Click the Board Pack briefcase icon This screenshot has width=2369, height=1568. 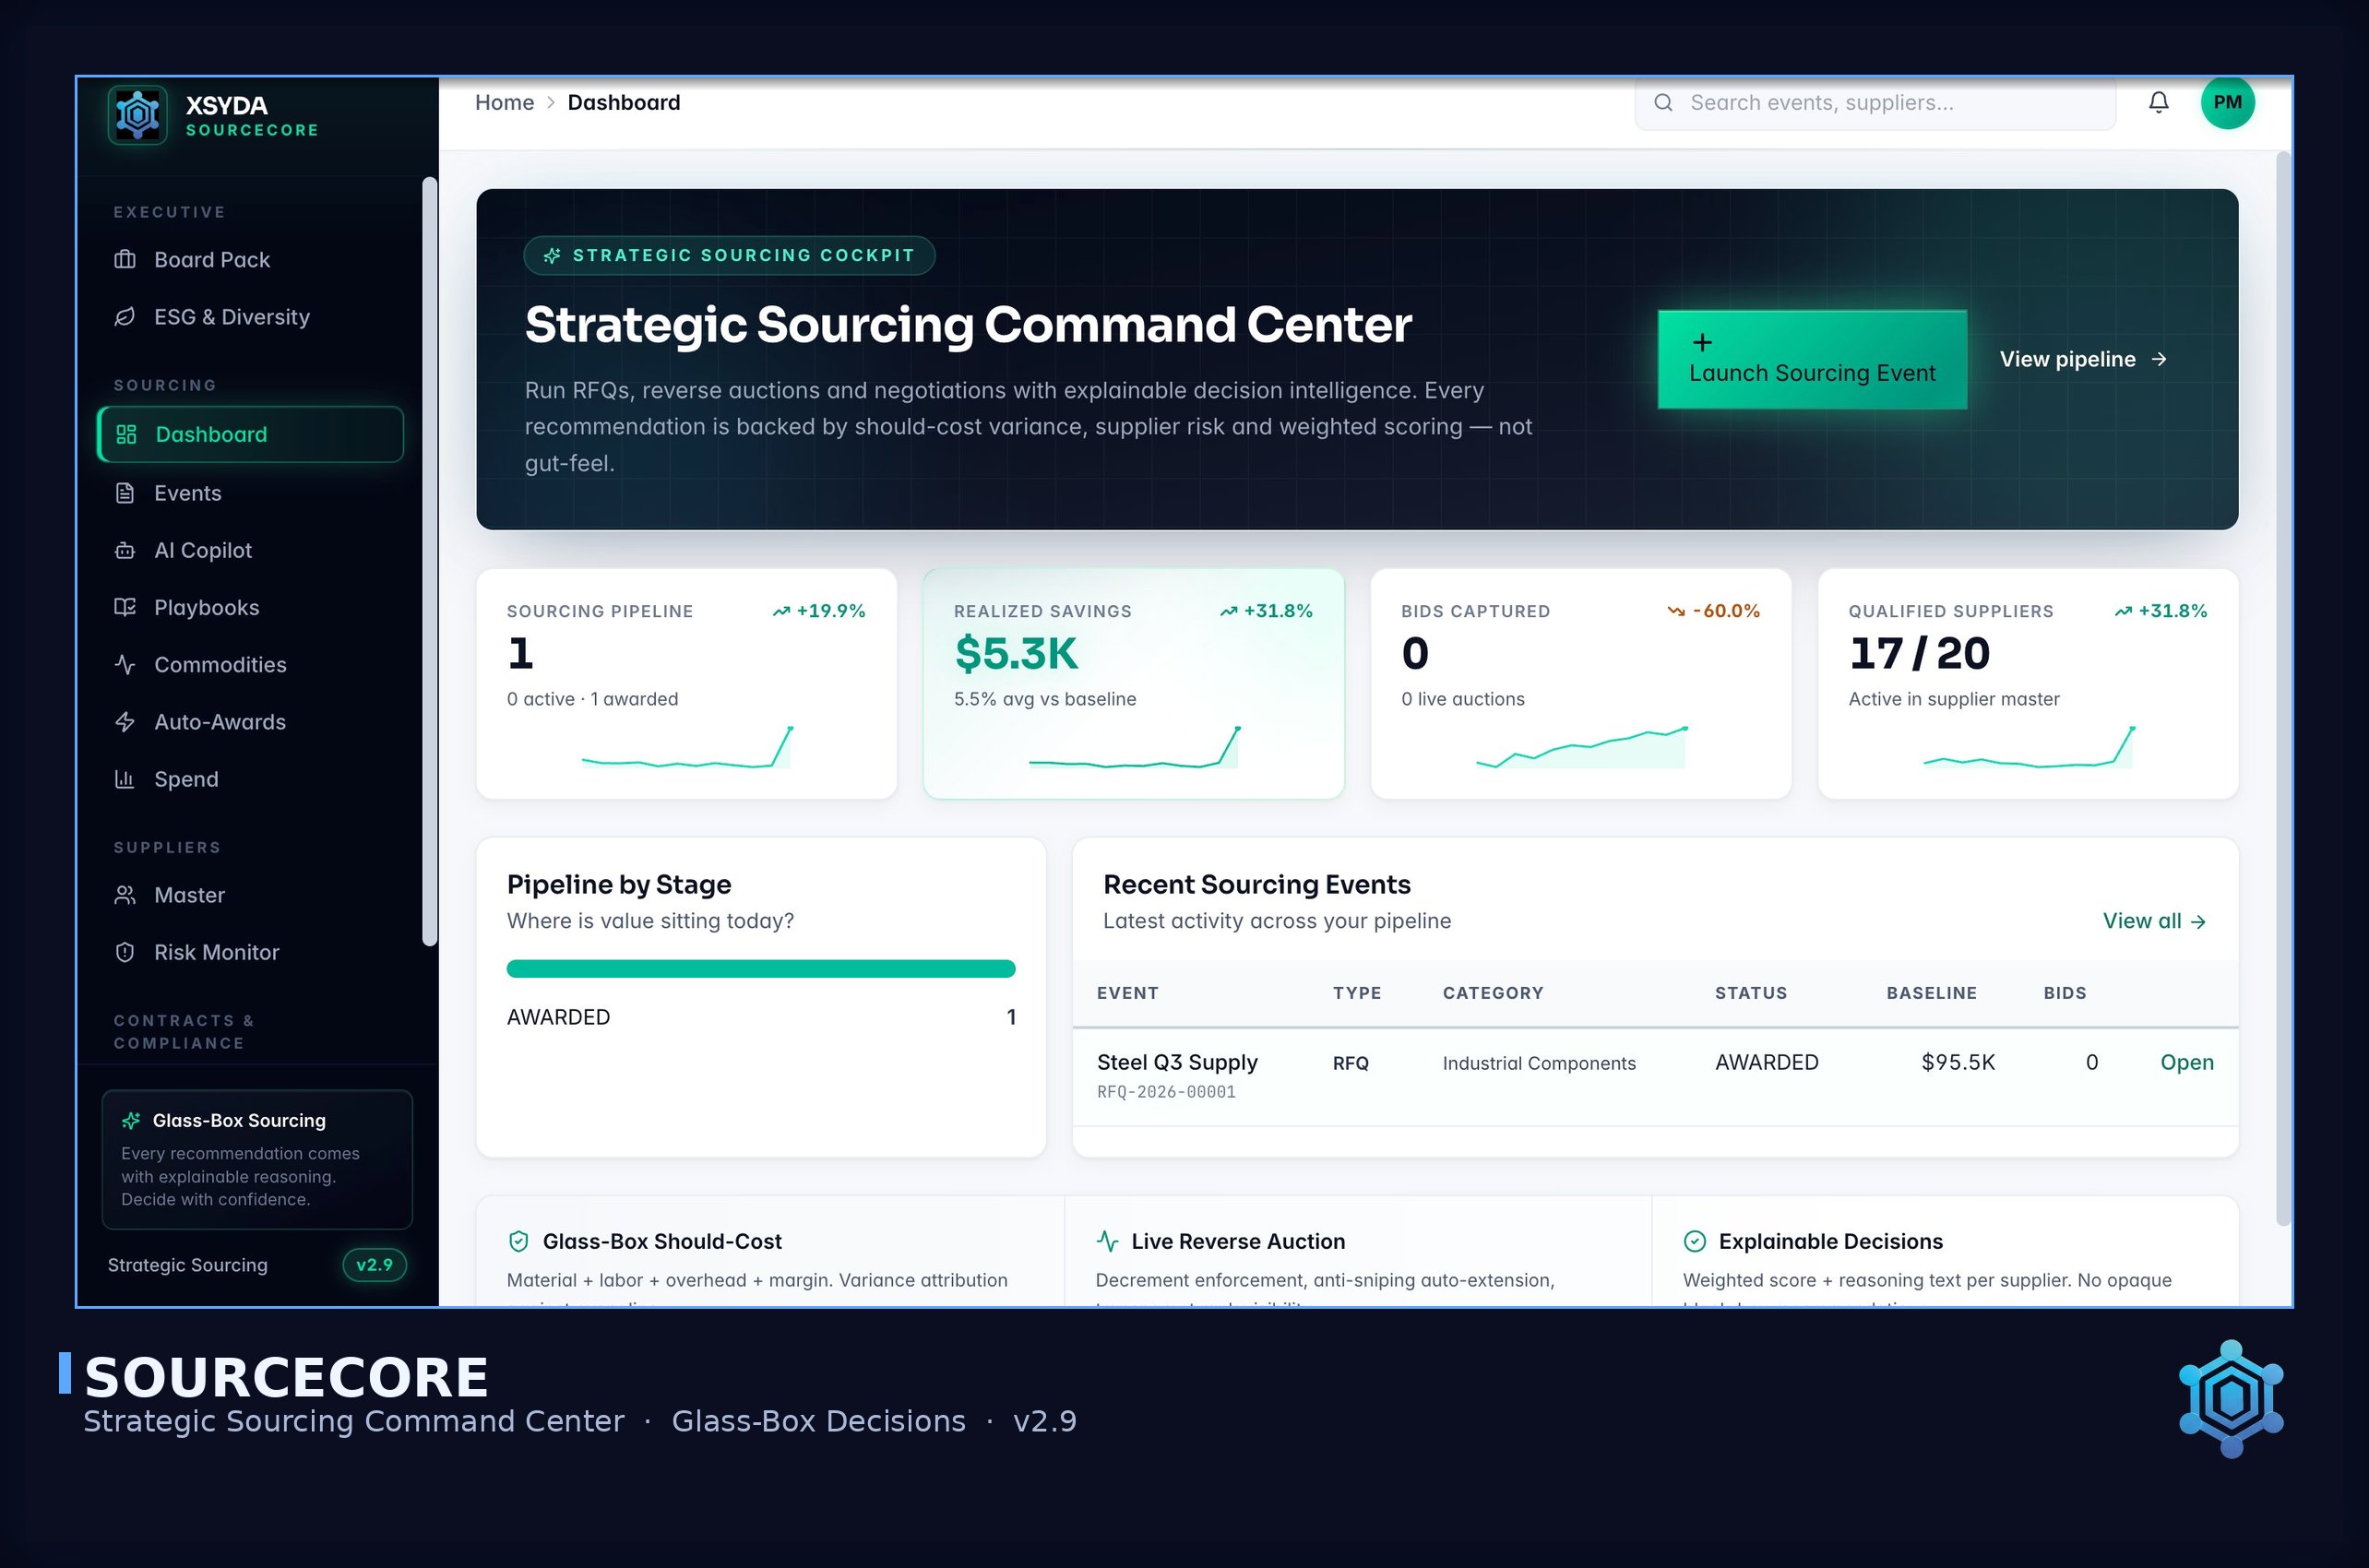[x=125, y=260]
